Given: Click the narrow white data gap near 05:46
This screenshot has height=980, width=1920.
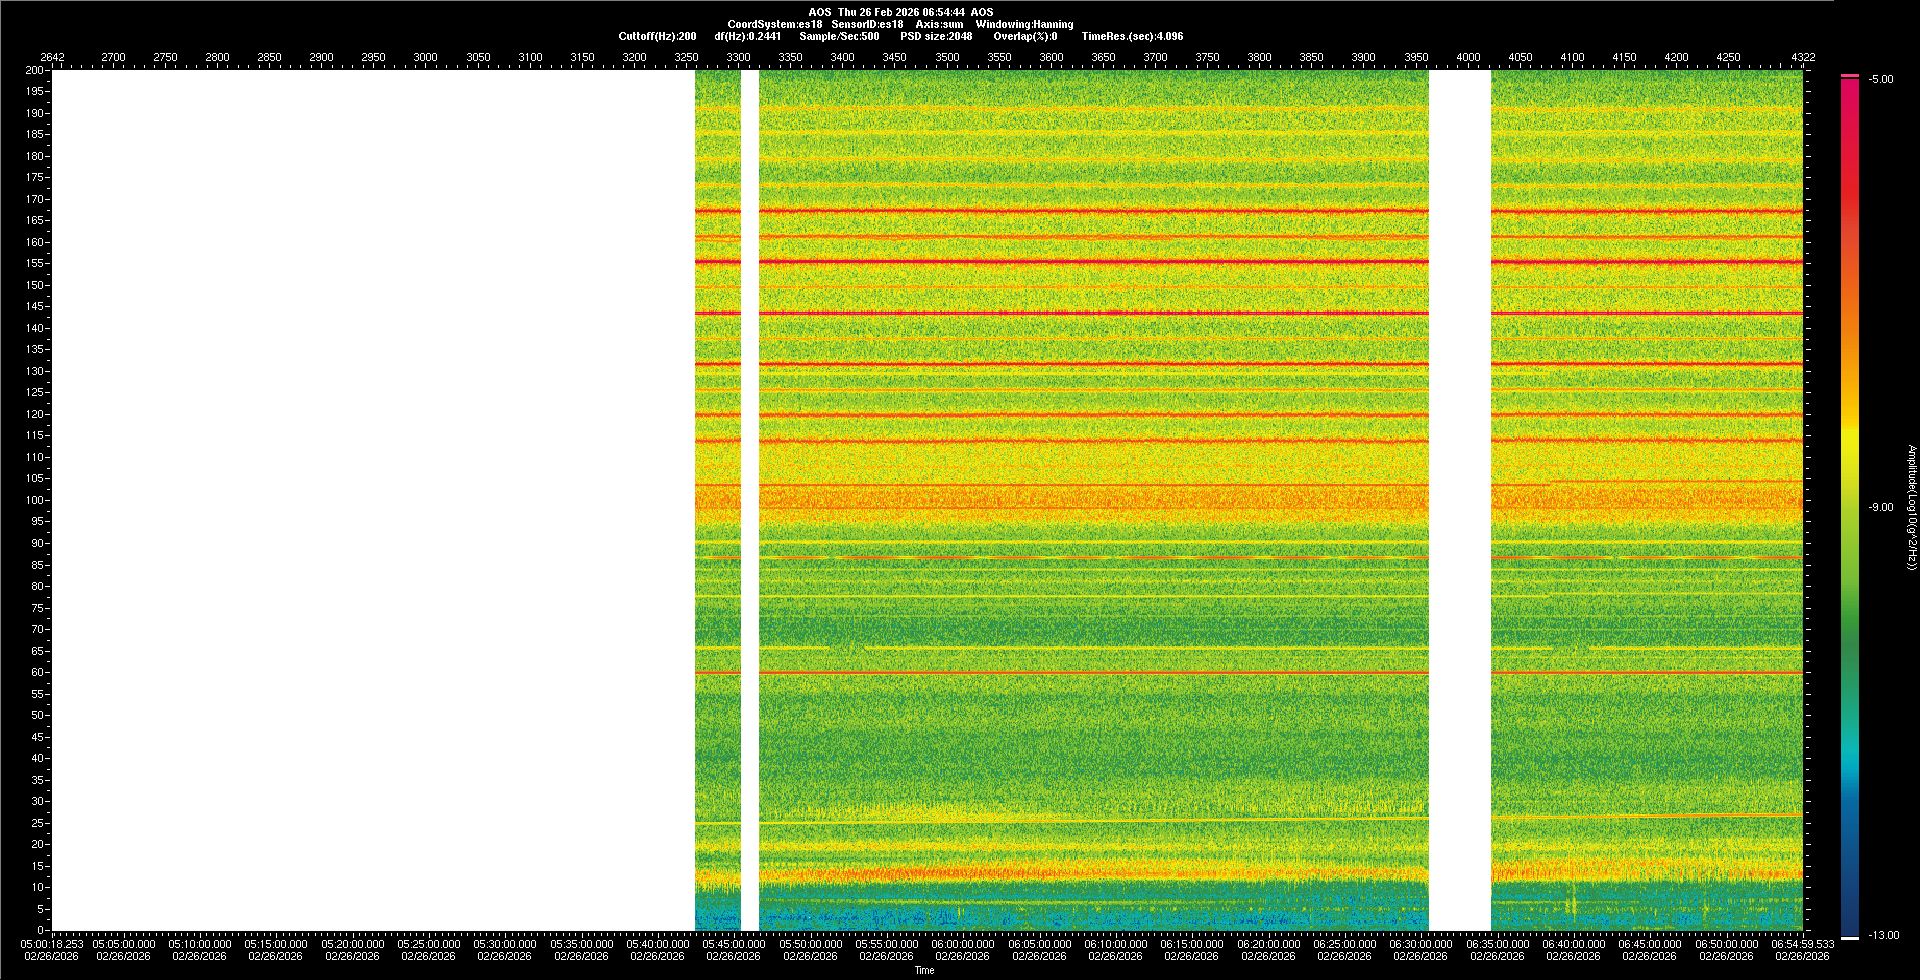Looking at the screenshot, I should [749, 500].
